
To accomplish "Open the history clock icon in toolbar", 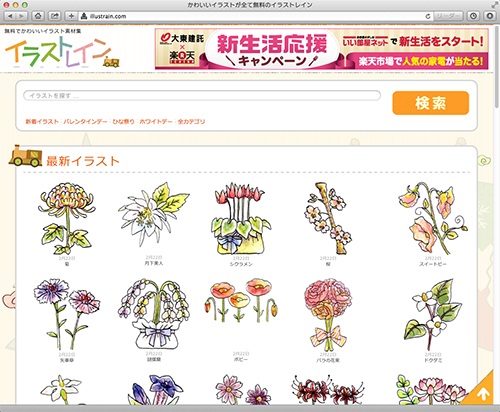I will pyautogui.click(x=473, y=16).
